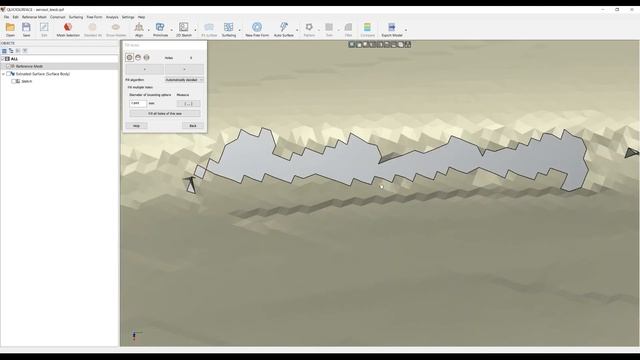The width and height of the screenshot is (640, 360).
Task: Click the previous hole arrow button
Action: pyautogui.click(x=144, y=69)
